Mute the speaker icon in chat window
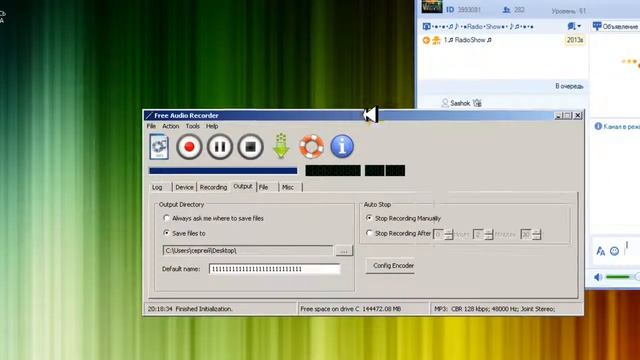 pyautogui.click(x=598, y=277)
